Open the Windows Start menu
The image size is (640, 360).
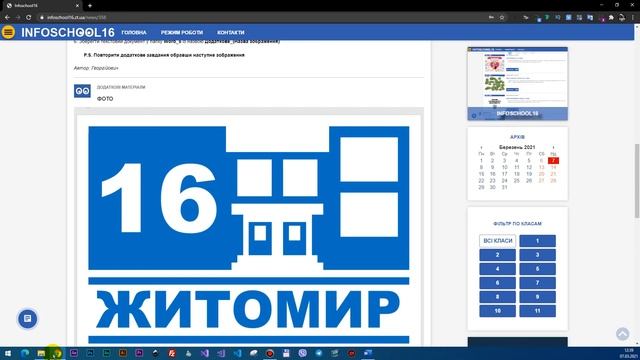click(x=8, y=353)
